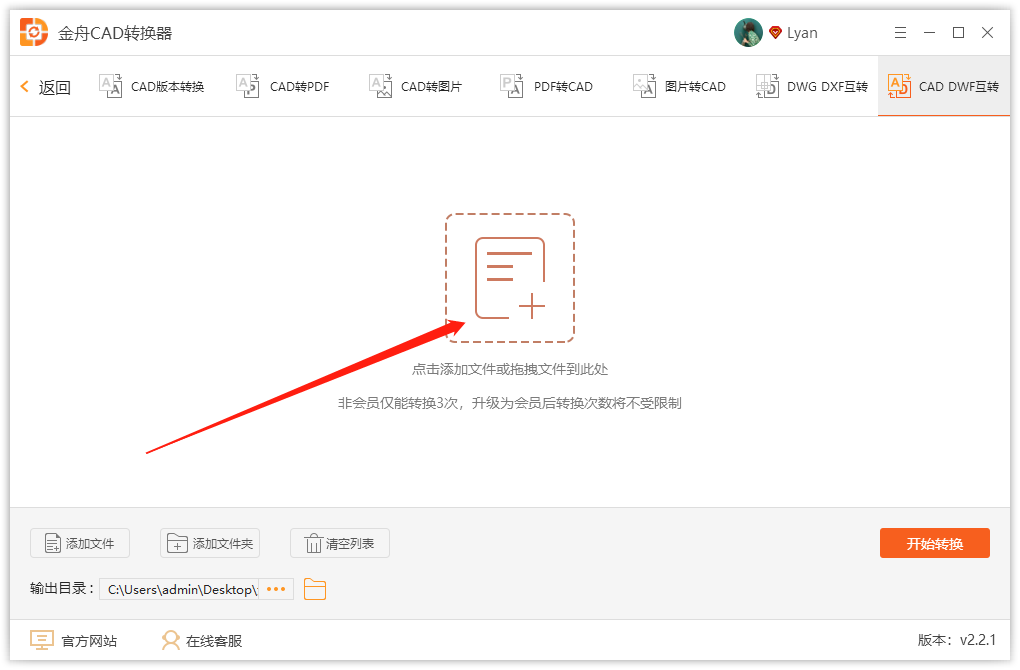This screenshot has height=670, width=1020.
Task: Click the 在线客服 support icon
Action: coord(170,640)
